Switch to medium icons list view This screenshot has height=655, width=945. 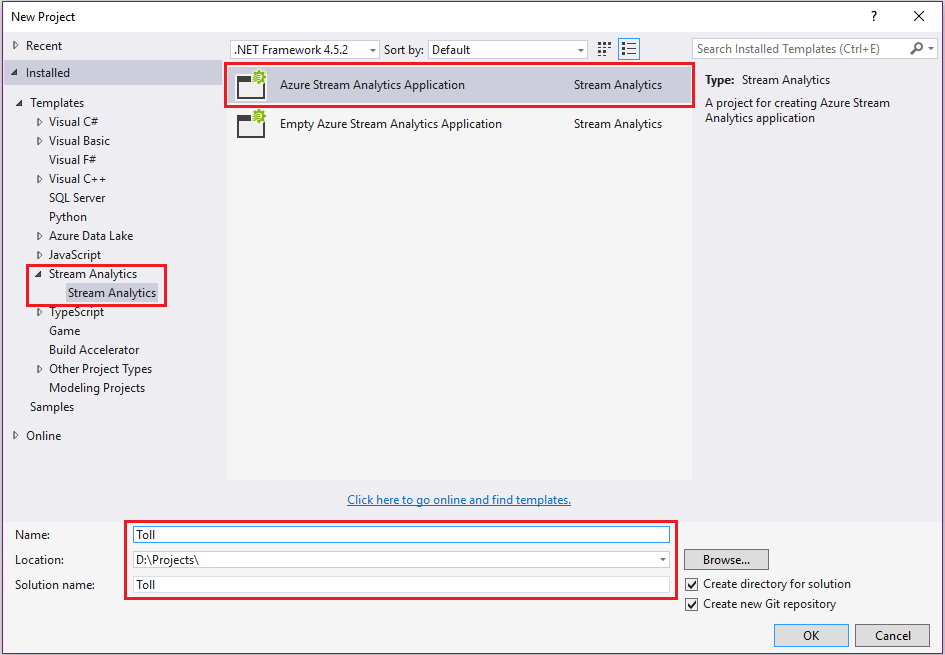(x=629, y=49)
